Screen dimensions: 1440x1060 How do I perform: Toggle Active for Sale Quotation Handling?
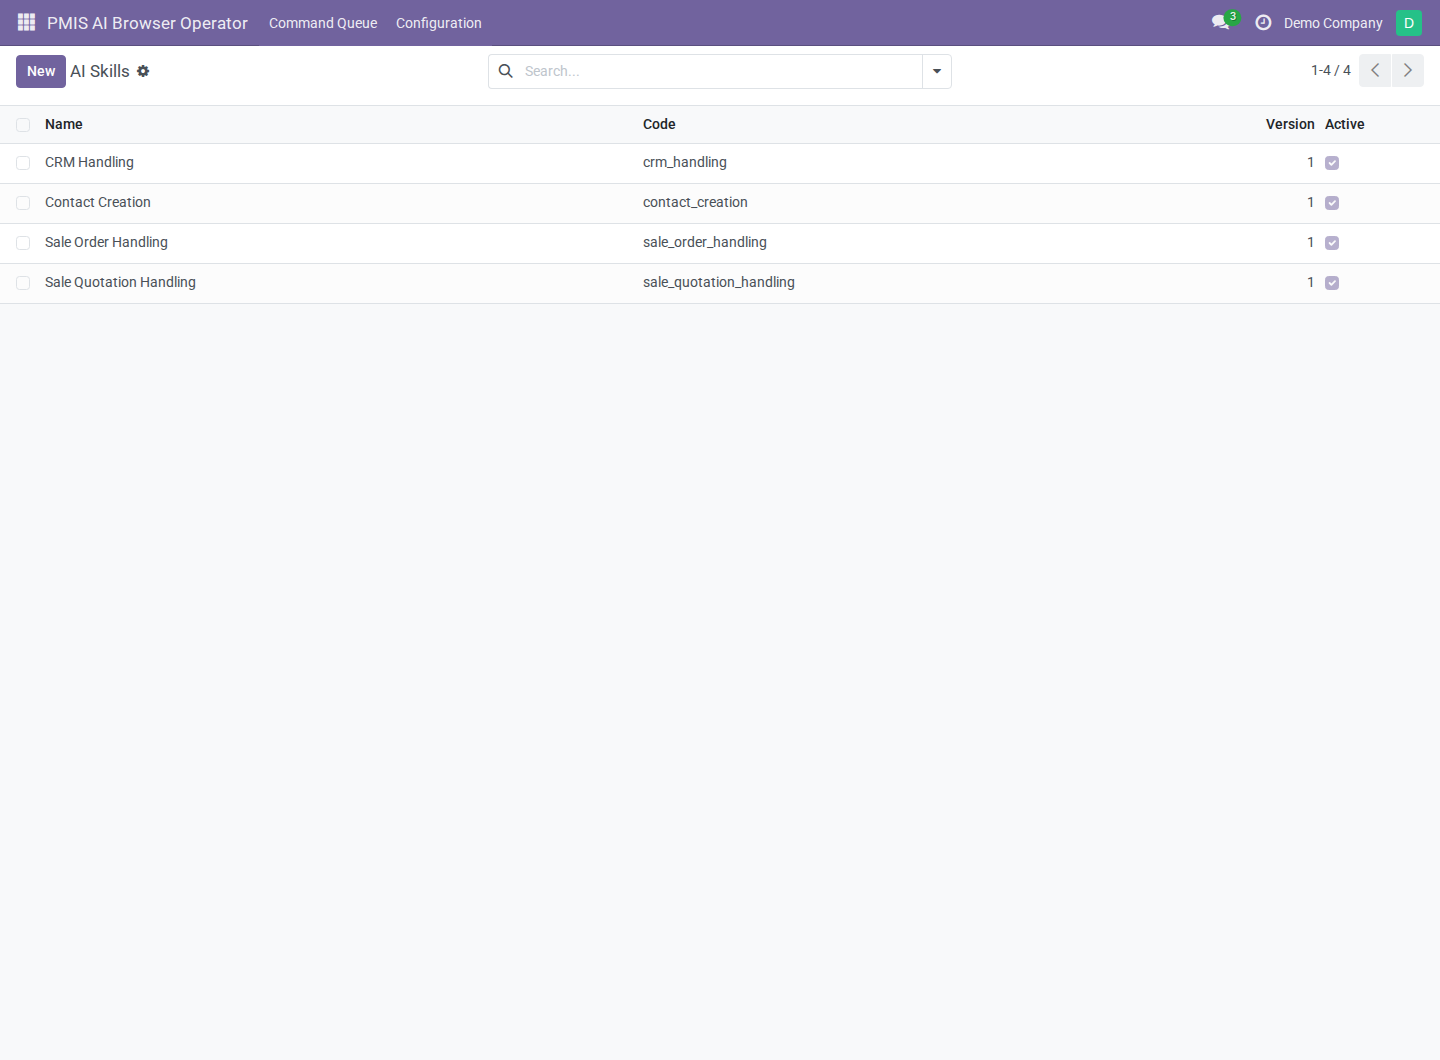pyautogui.click(x=1332, y=283)
